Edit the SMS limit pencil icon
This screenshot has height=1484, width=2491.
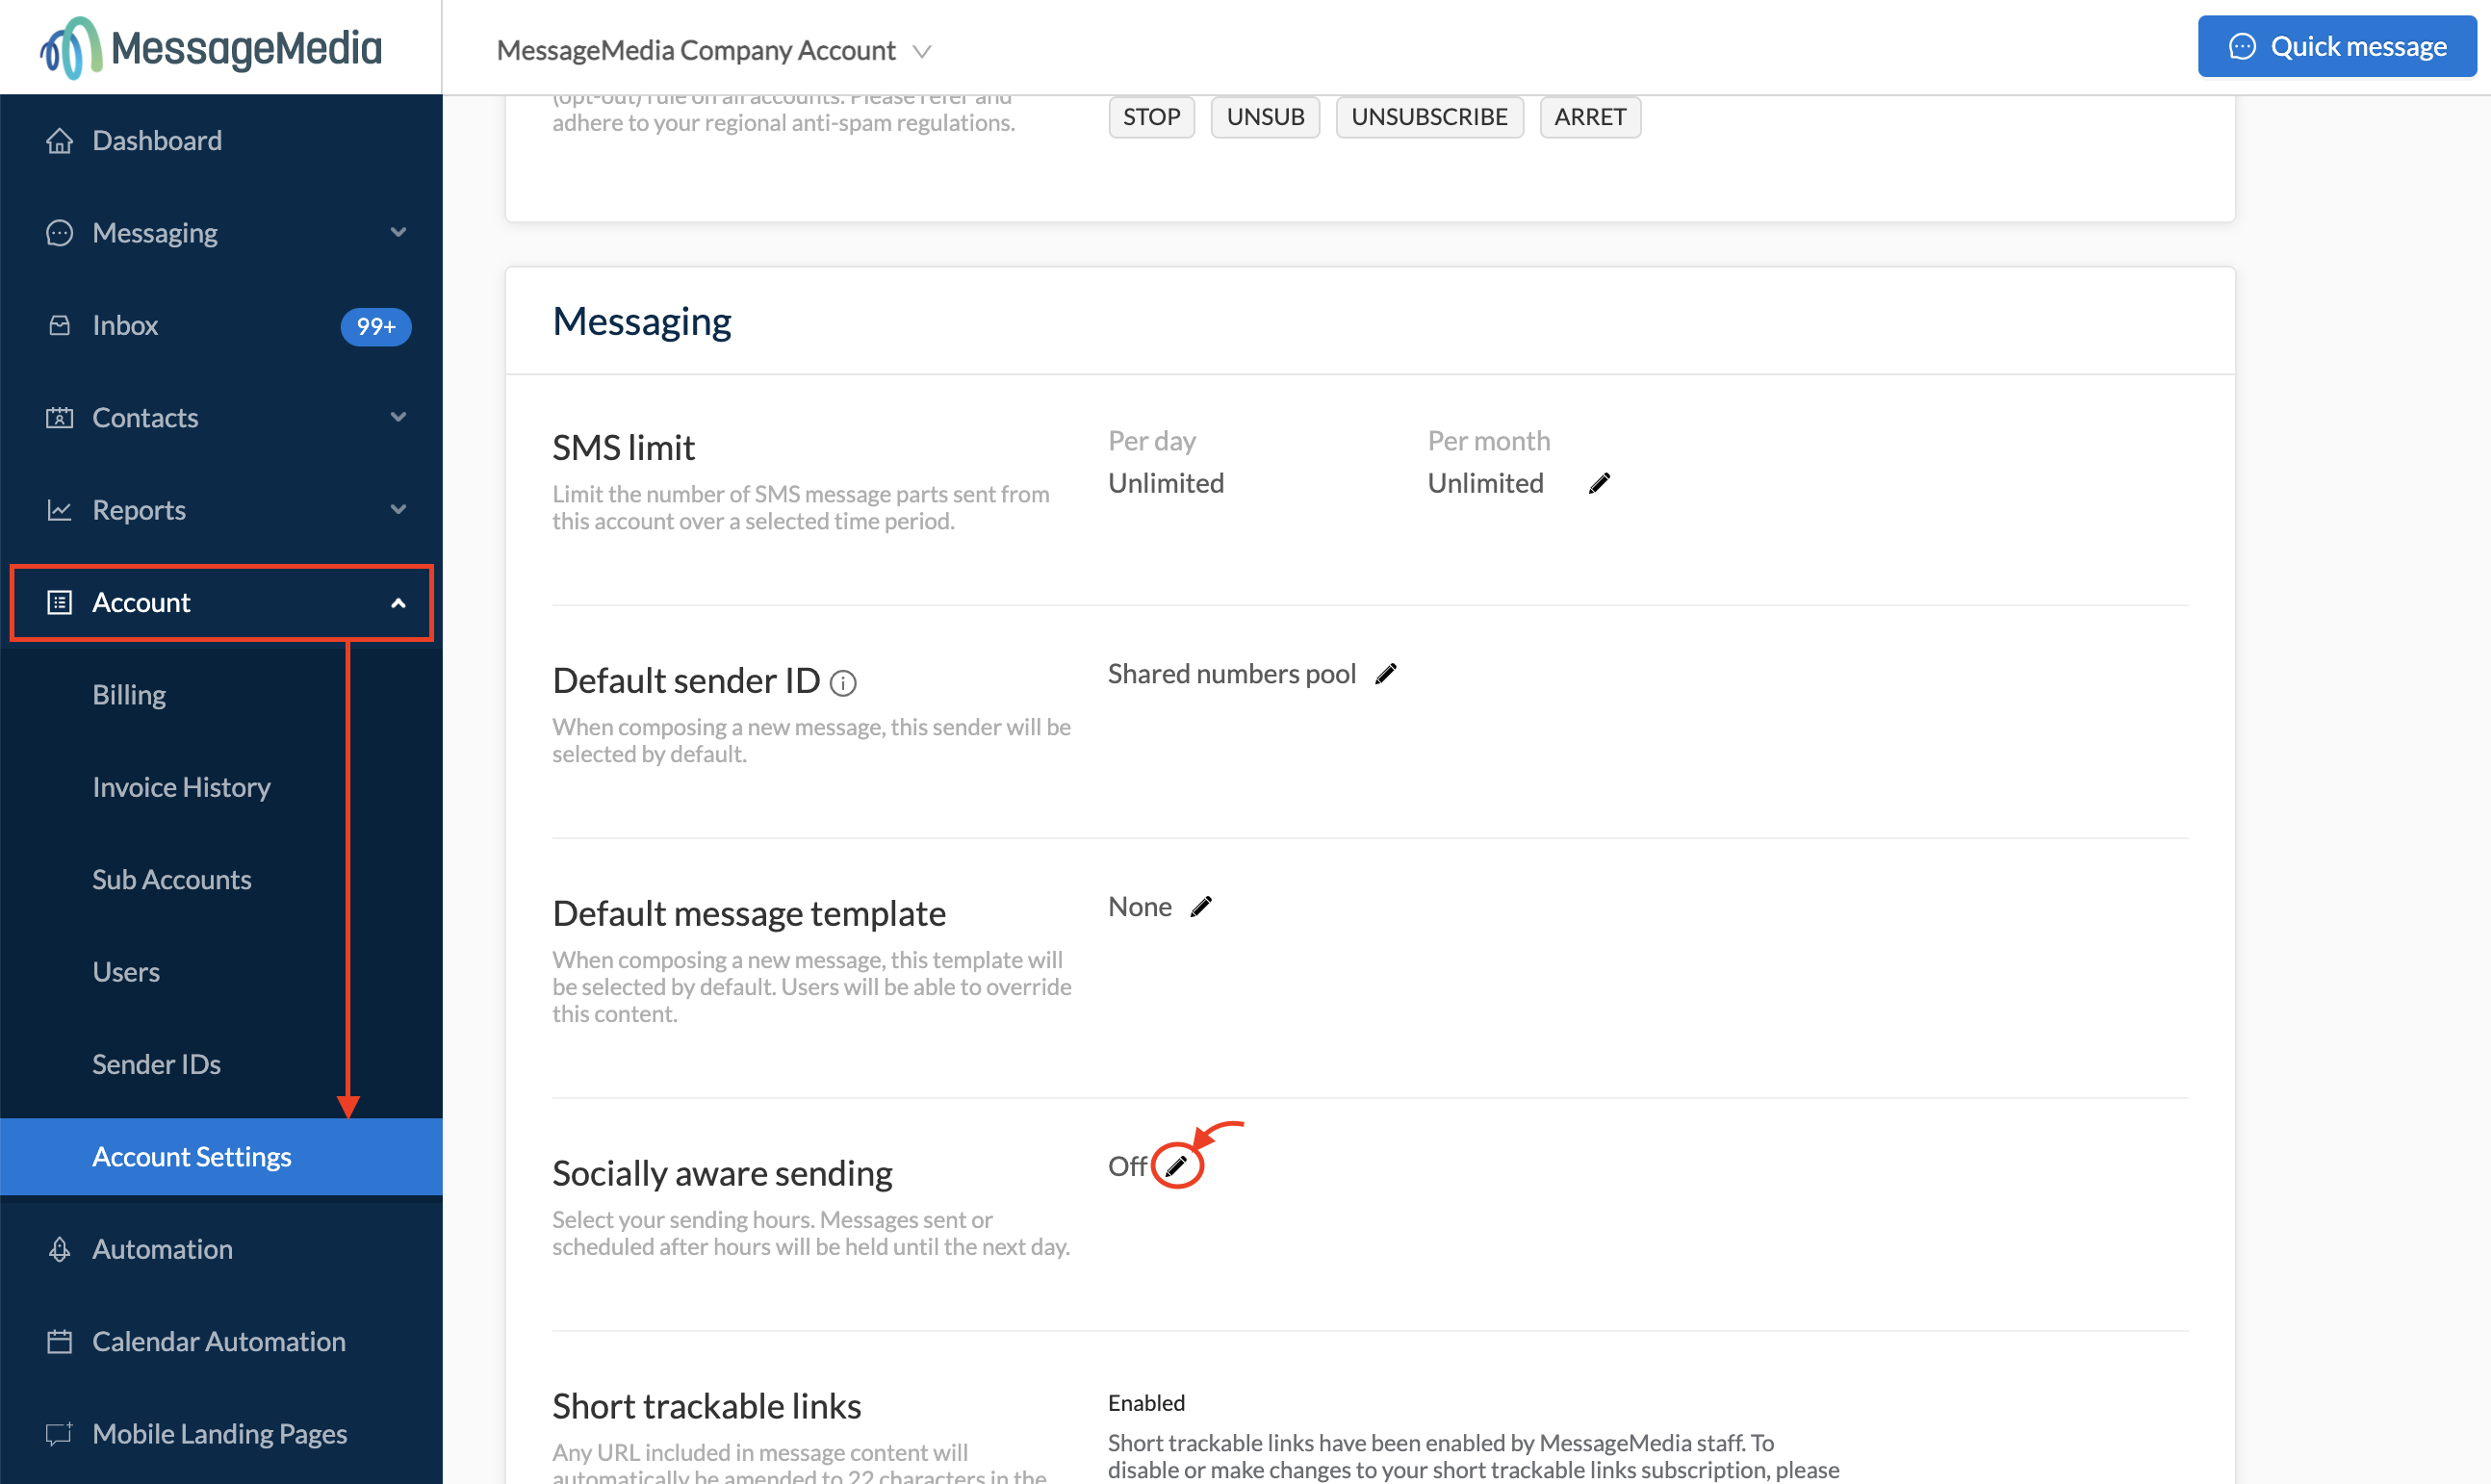(1599, 484)
